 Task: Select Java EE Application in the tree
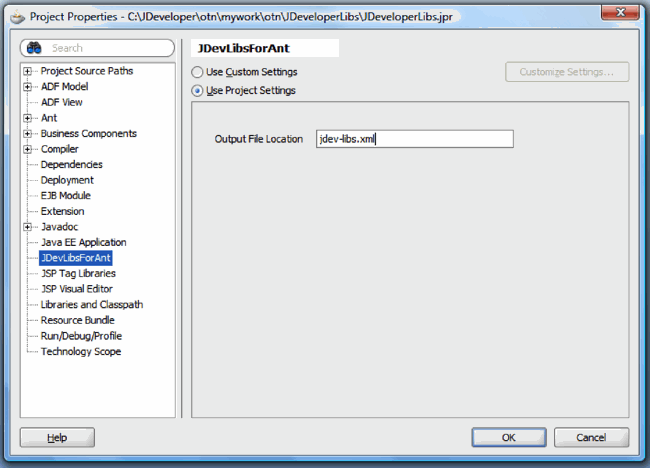pyautogui.click(x=83, y=242)
